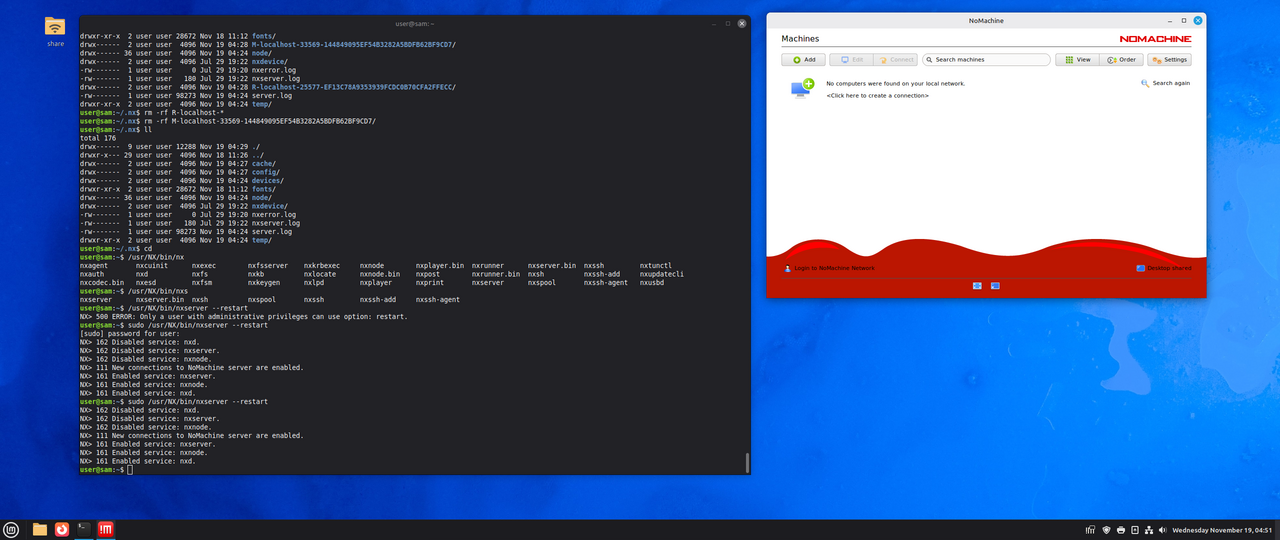Click left bottom display icon in NoMachine
1280x540 pixels.
977,286
